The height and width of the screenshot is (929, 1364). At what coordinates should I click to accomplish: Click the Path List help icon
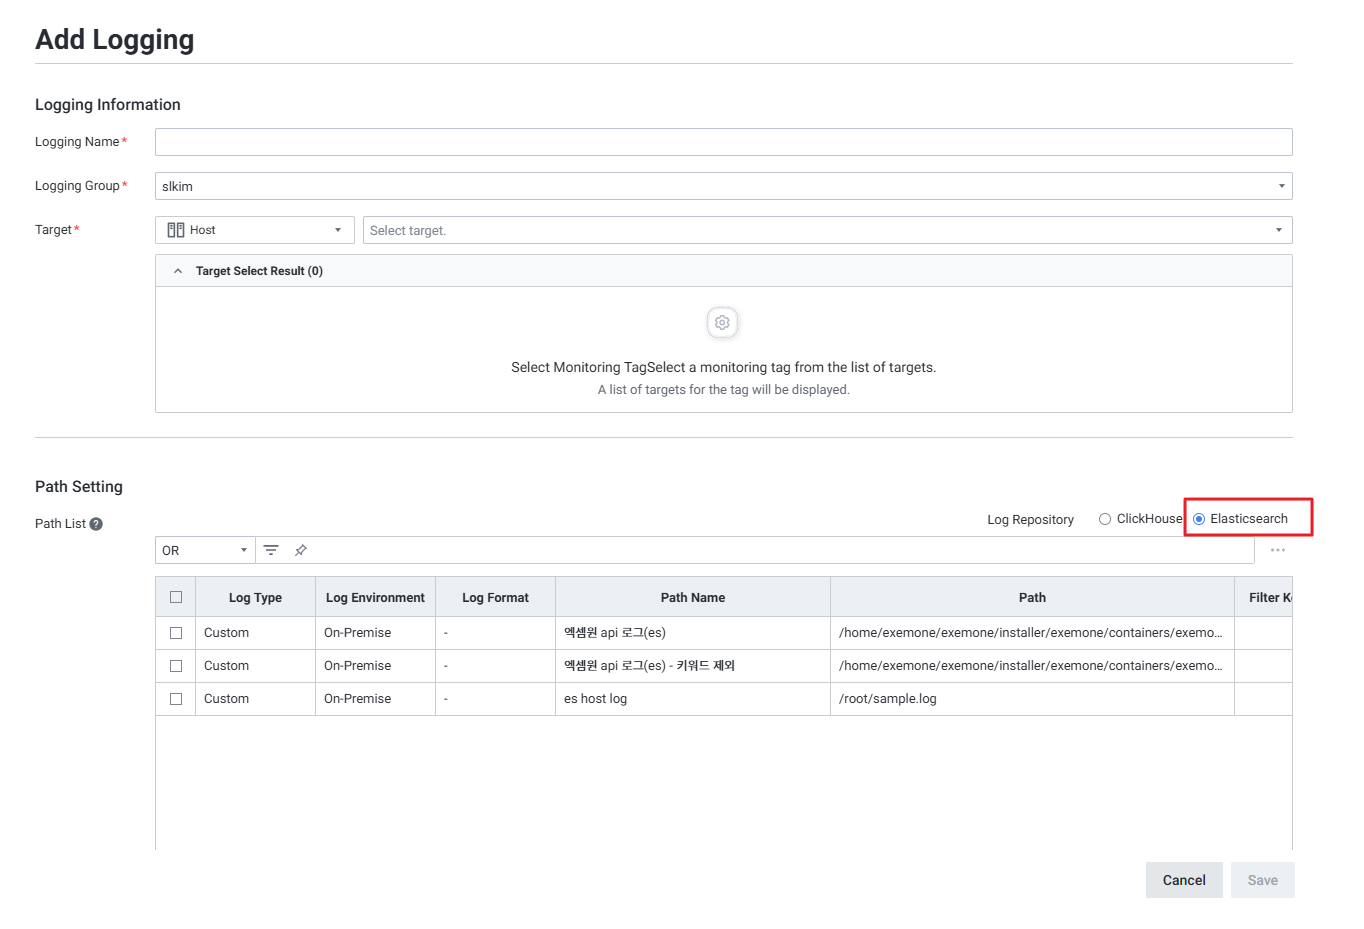coord(96,524)
